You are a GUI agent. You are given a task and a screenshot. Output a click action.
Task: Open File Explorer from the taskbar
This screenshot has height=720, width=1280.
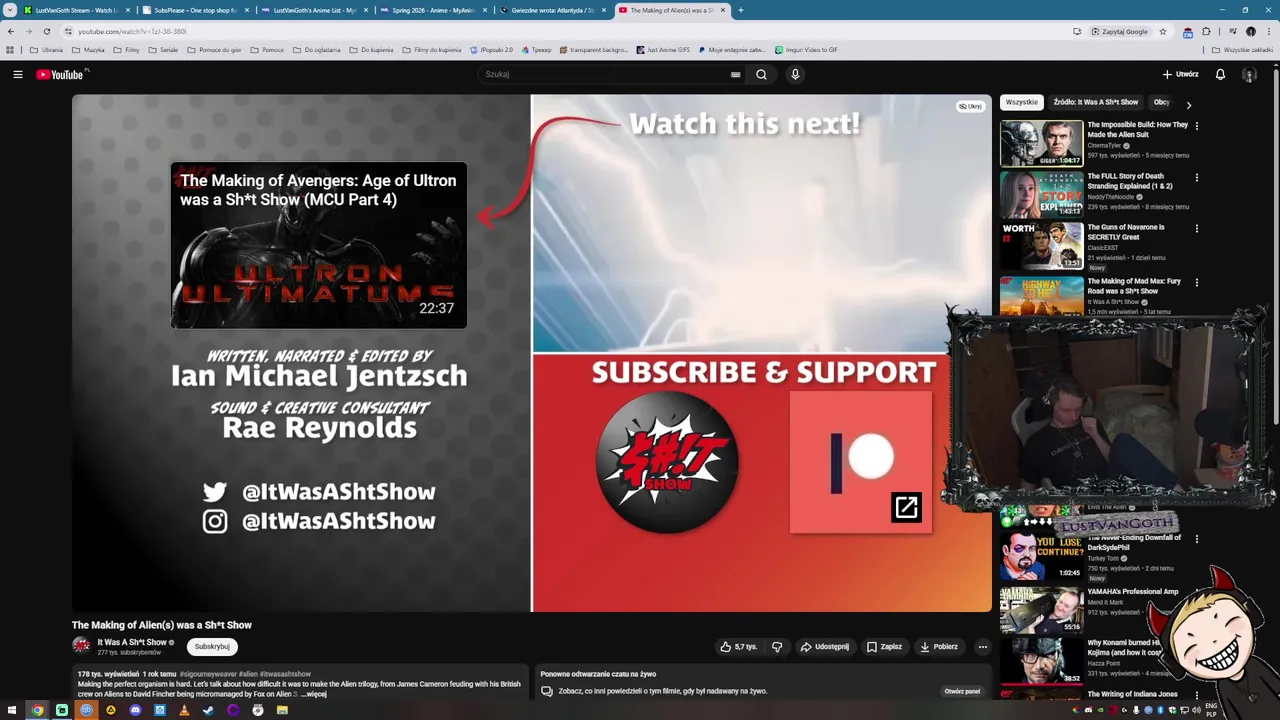[282, 710]
